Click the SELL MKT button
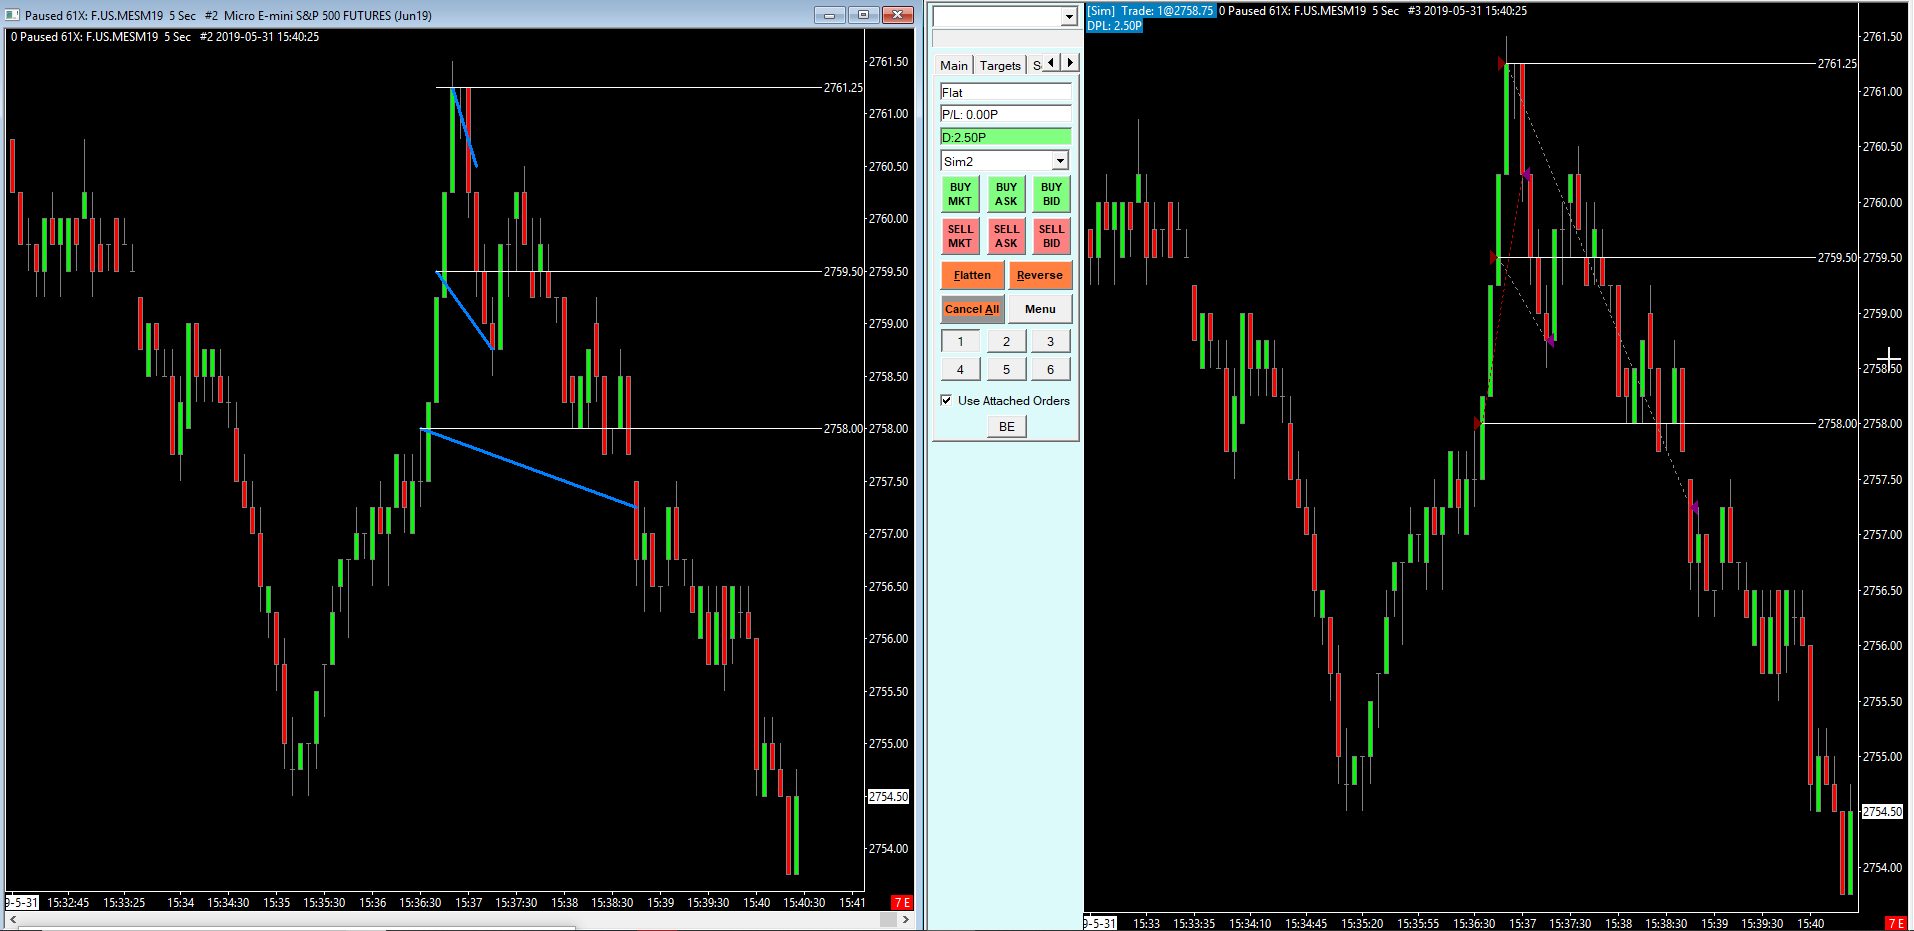Viewport: 1914px width, 931px height. tap(960, 236)
